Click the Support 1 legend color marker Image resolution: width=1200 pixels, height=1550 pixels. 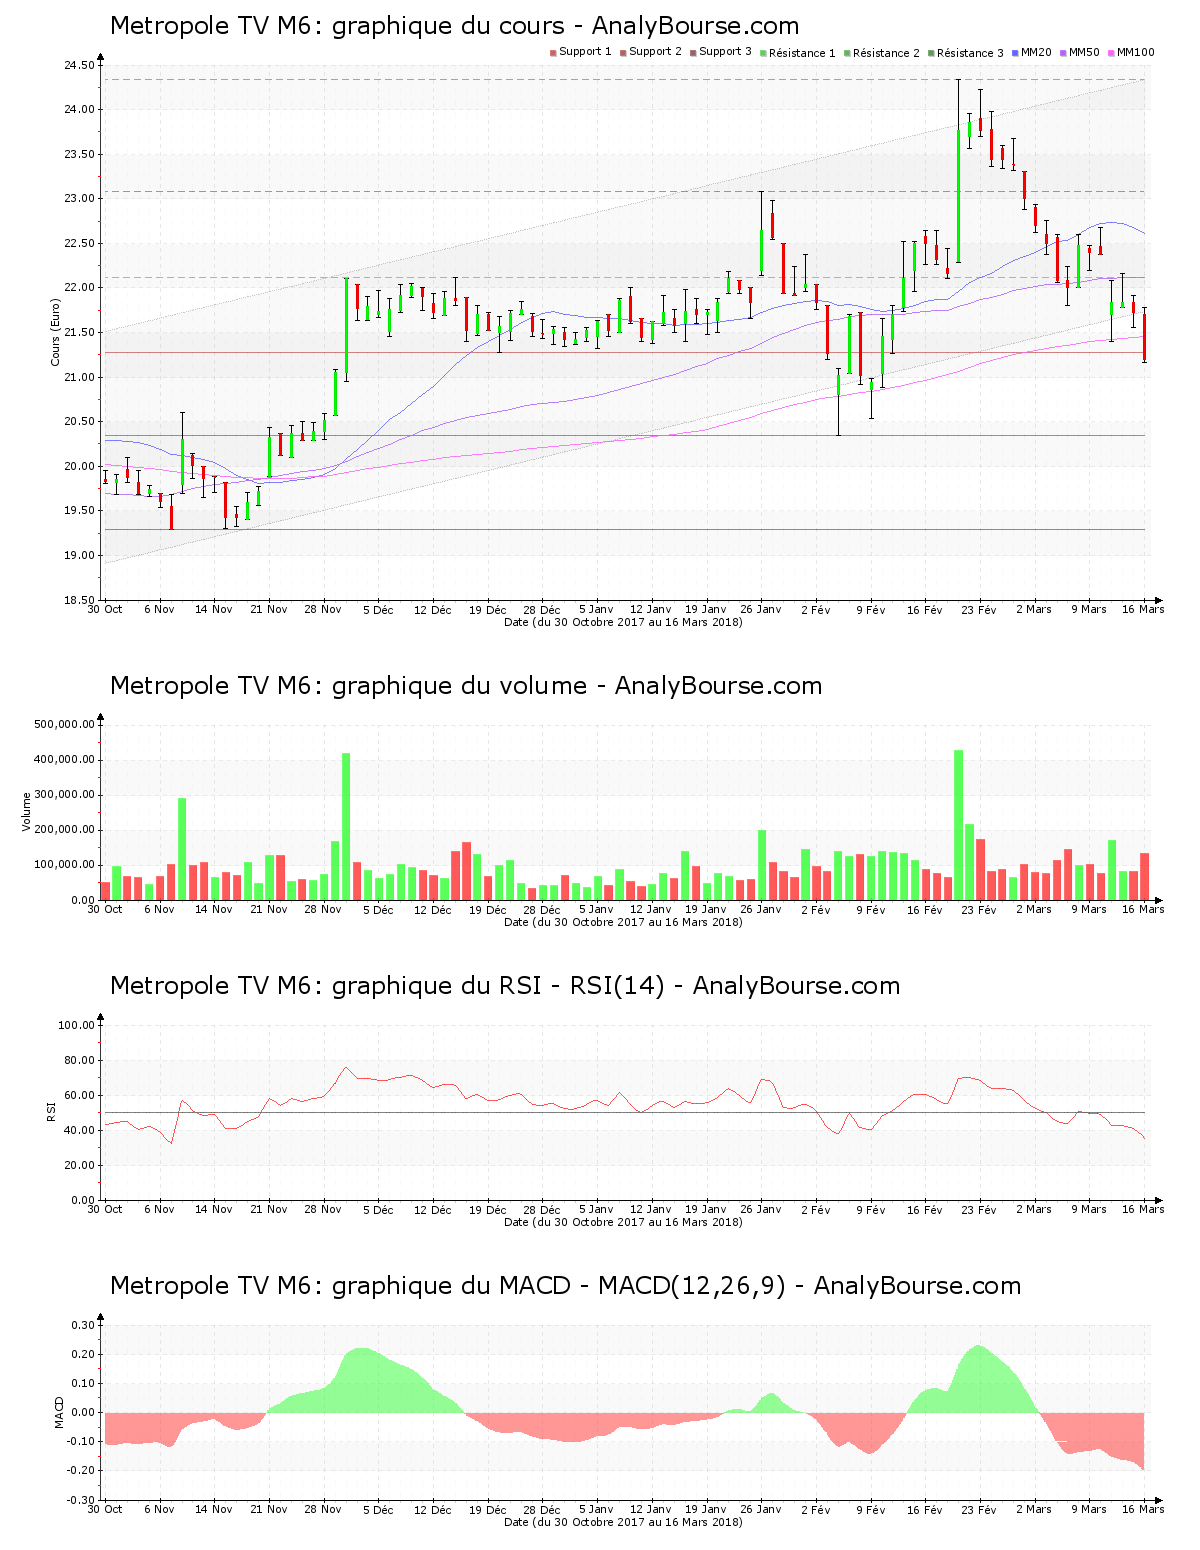553,52
